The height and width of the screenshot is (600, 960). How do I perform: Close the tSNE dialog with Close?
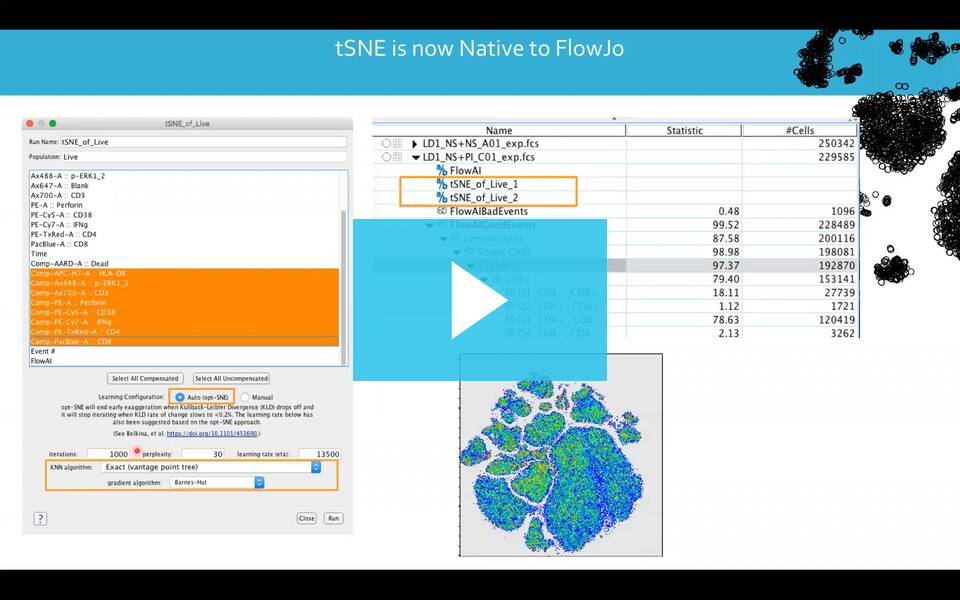tap(306, 518)
